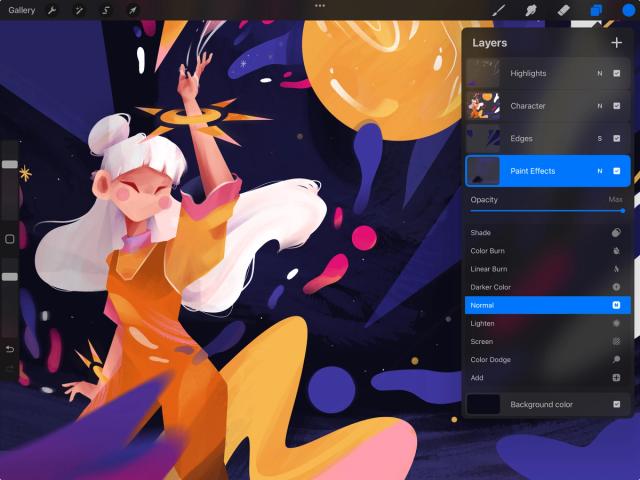Click the Darker Color icon

click(x=616, y=287)
